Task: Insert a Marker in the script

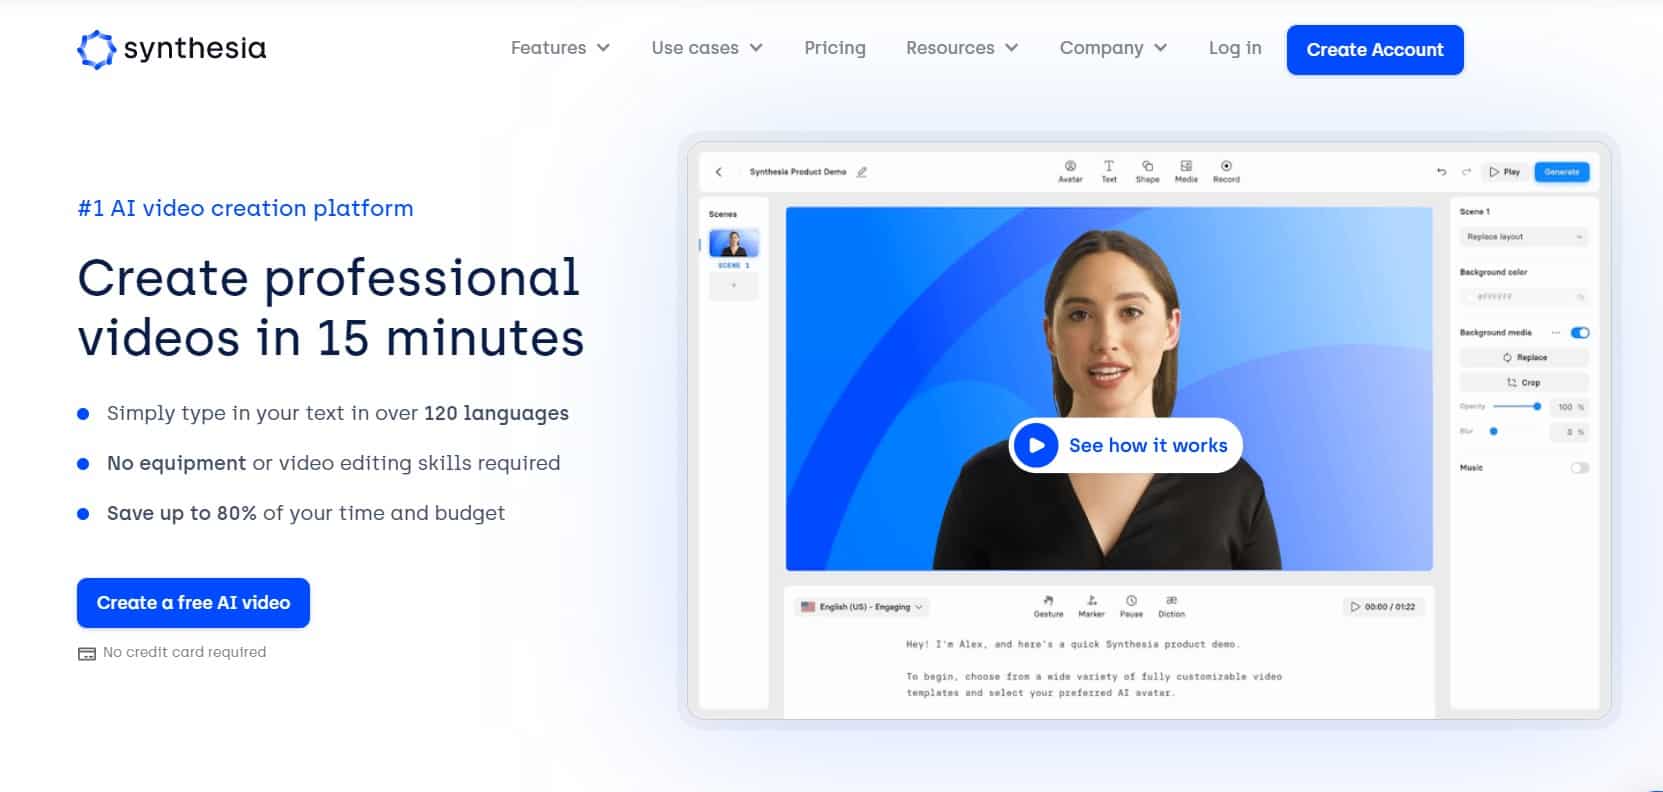Action: pyautogui.click(x=1091, y=606)
